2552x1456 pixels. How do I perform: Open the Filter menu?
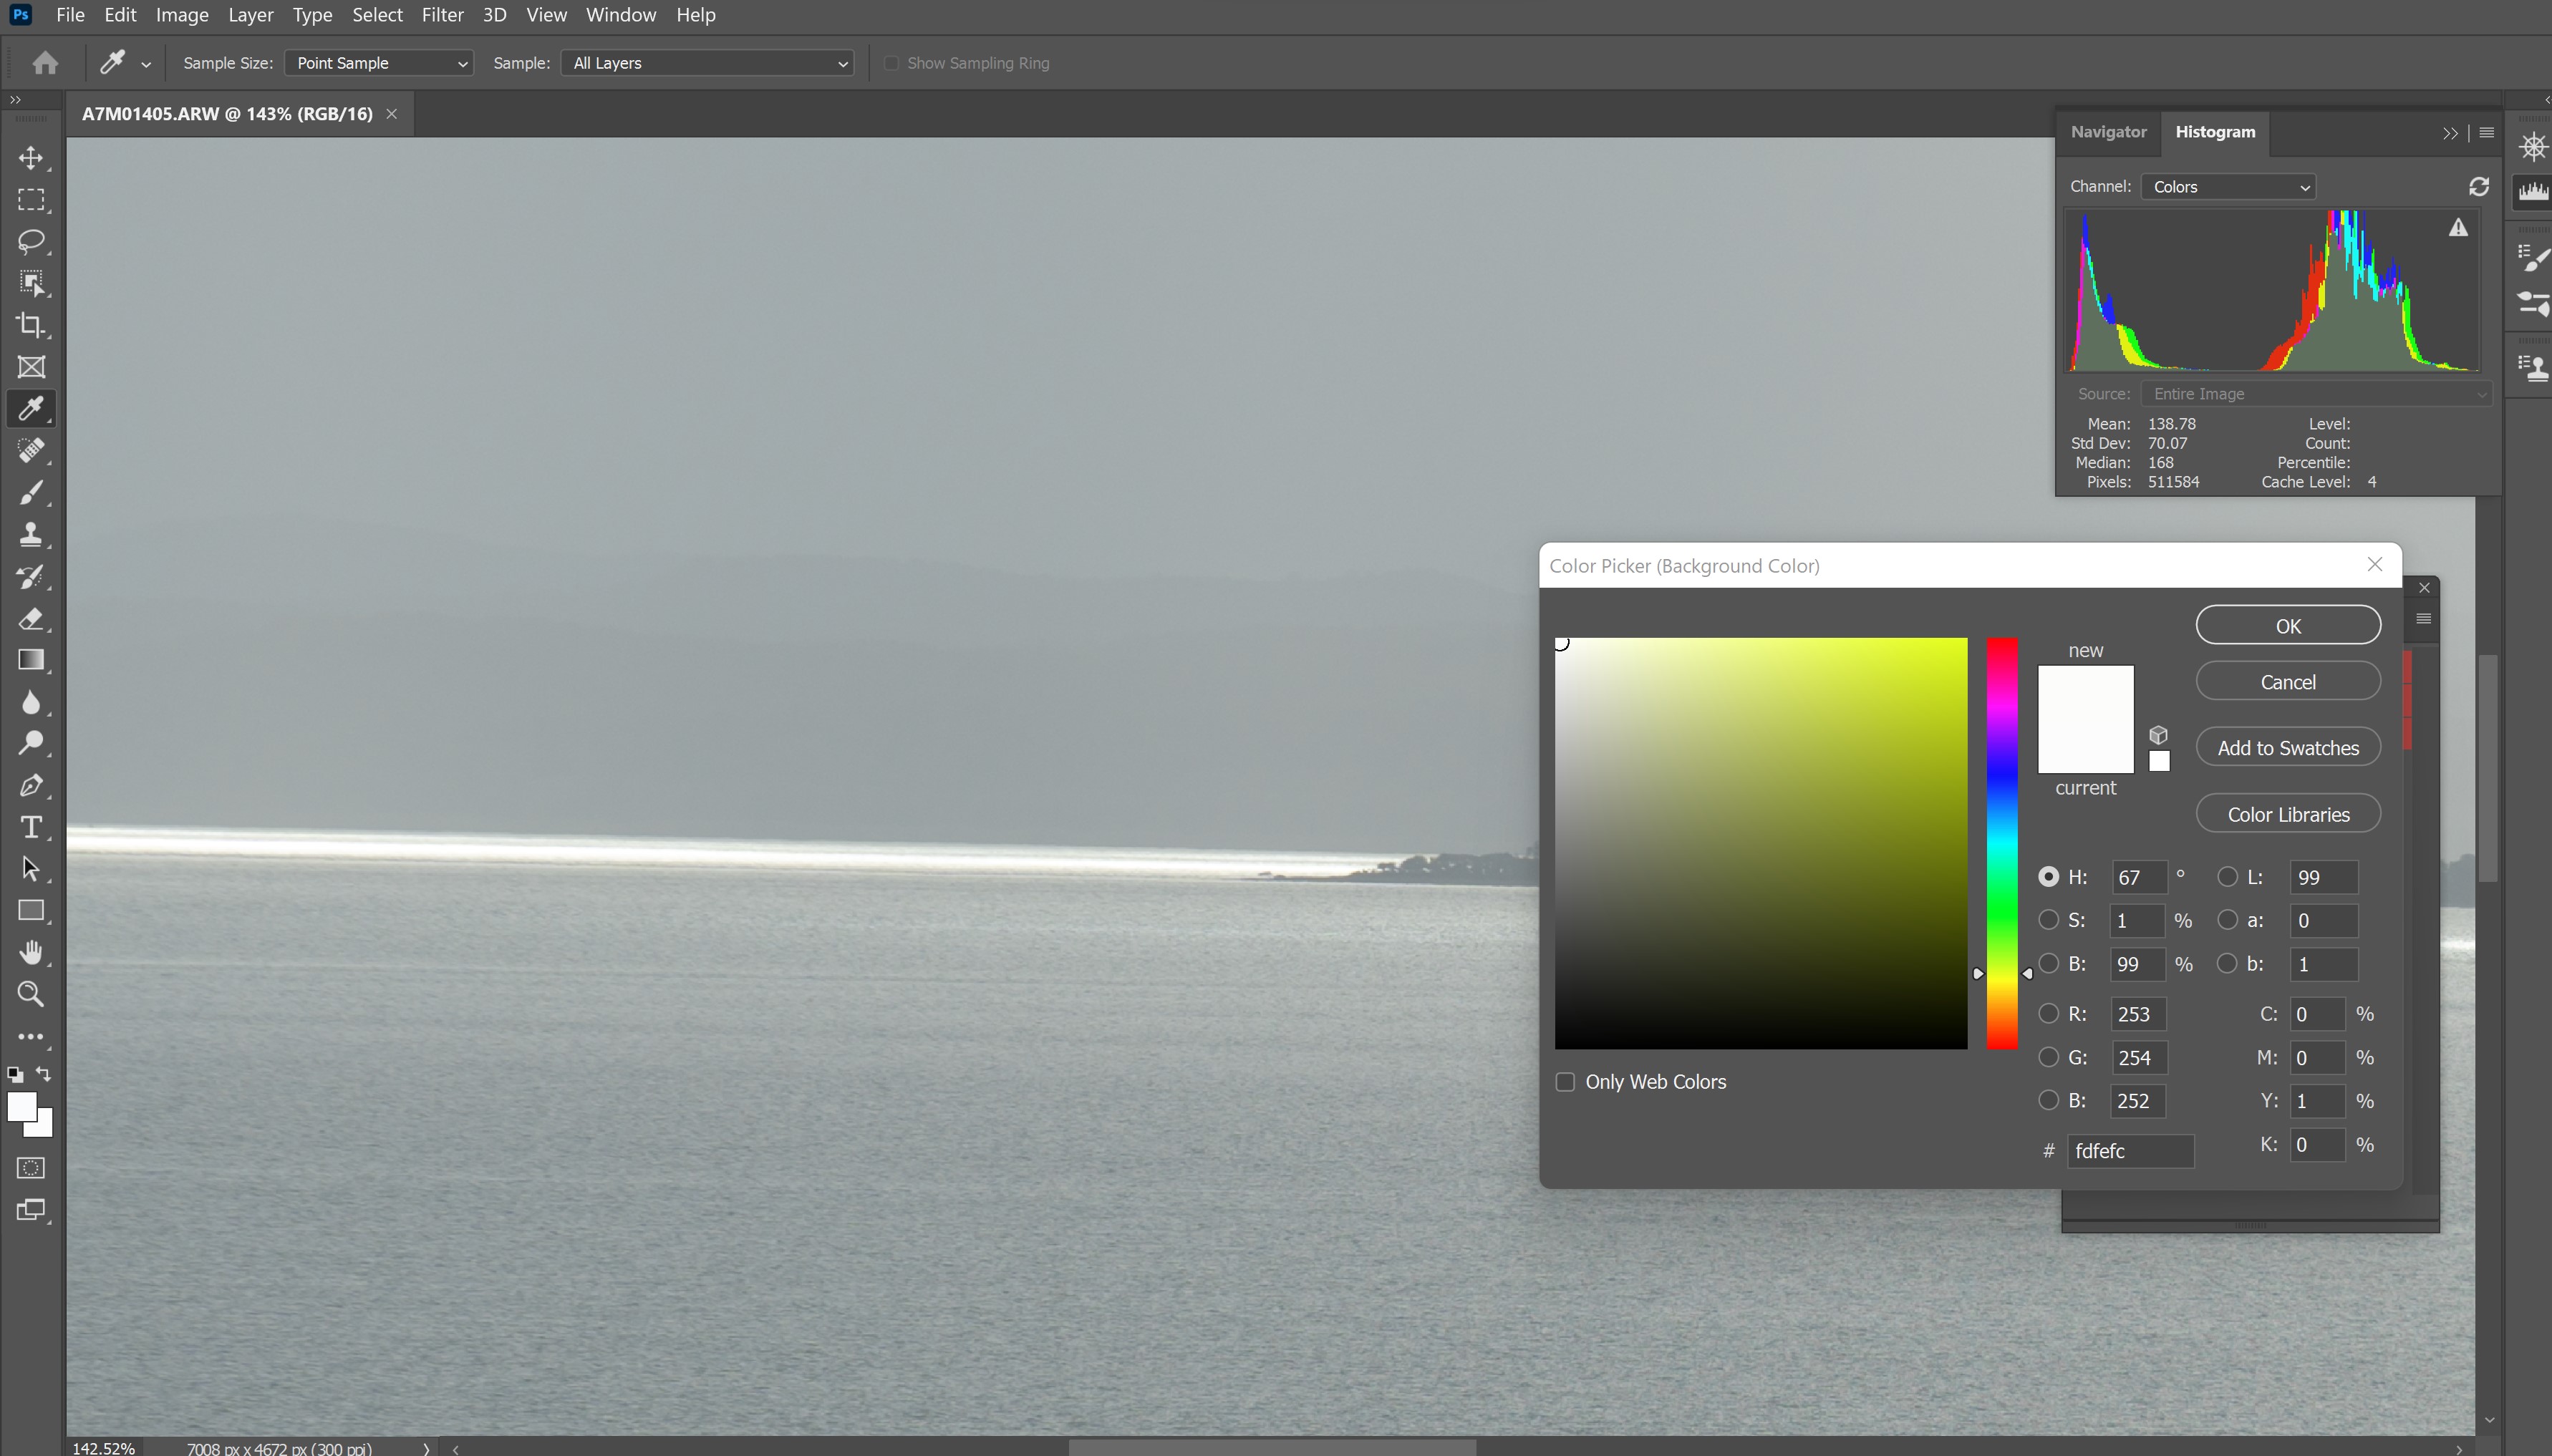pyautogui.click(x=442, y=15)
